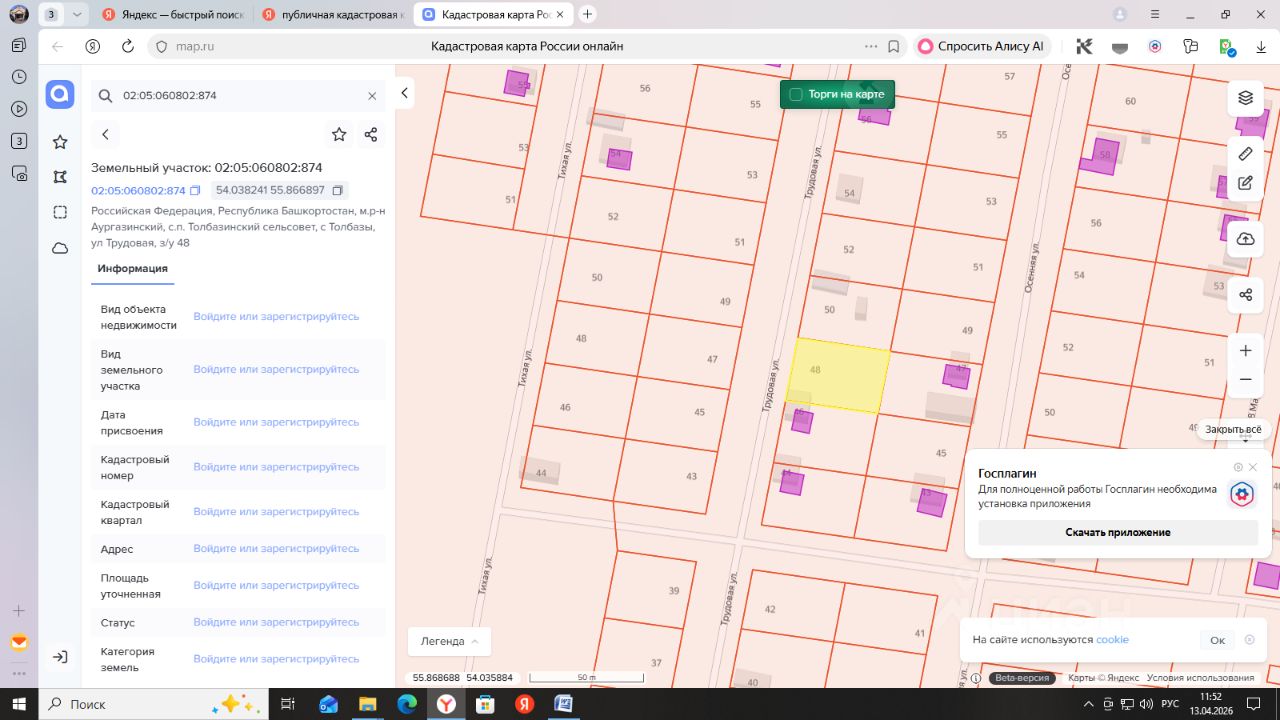Add parcel to favorites with star icon
Screen dimensions: 1280x720
tap(339, 134)
